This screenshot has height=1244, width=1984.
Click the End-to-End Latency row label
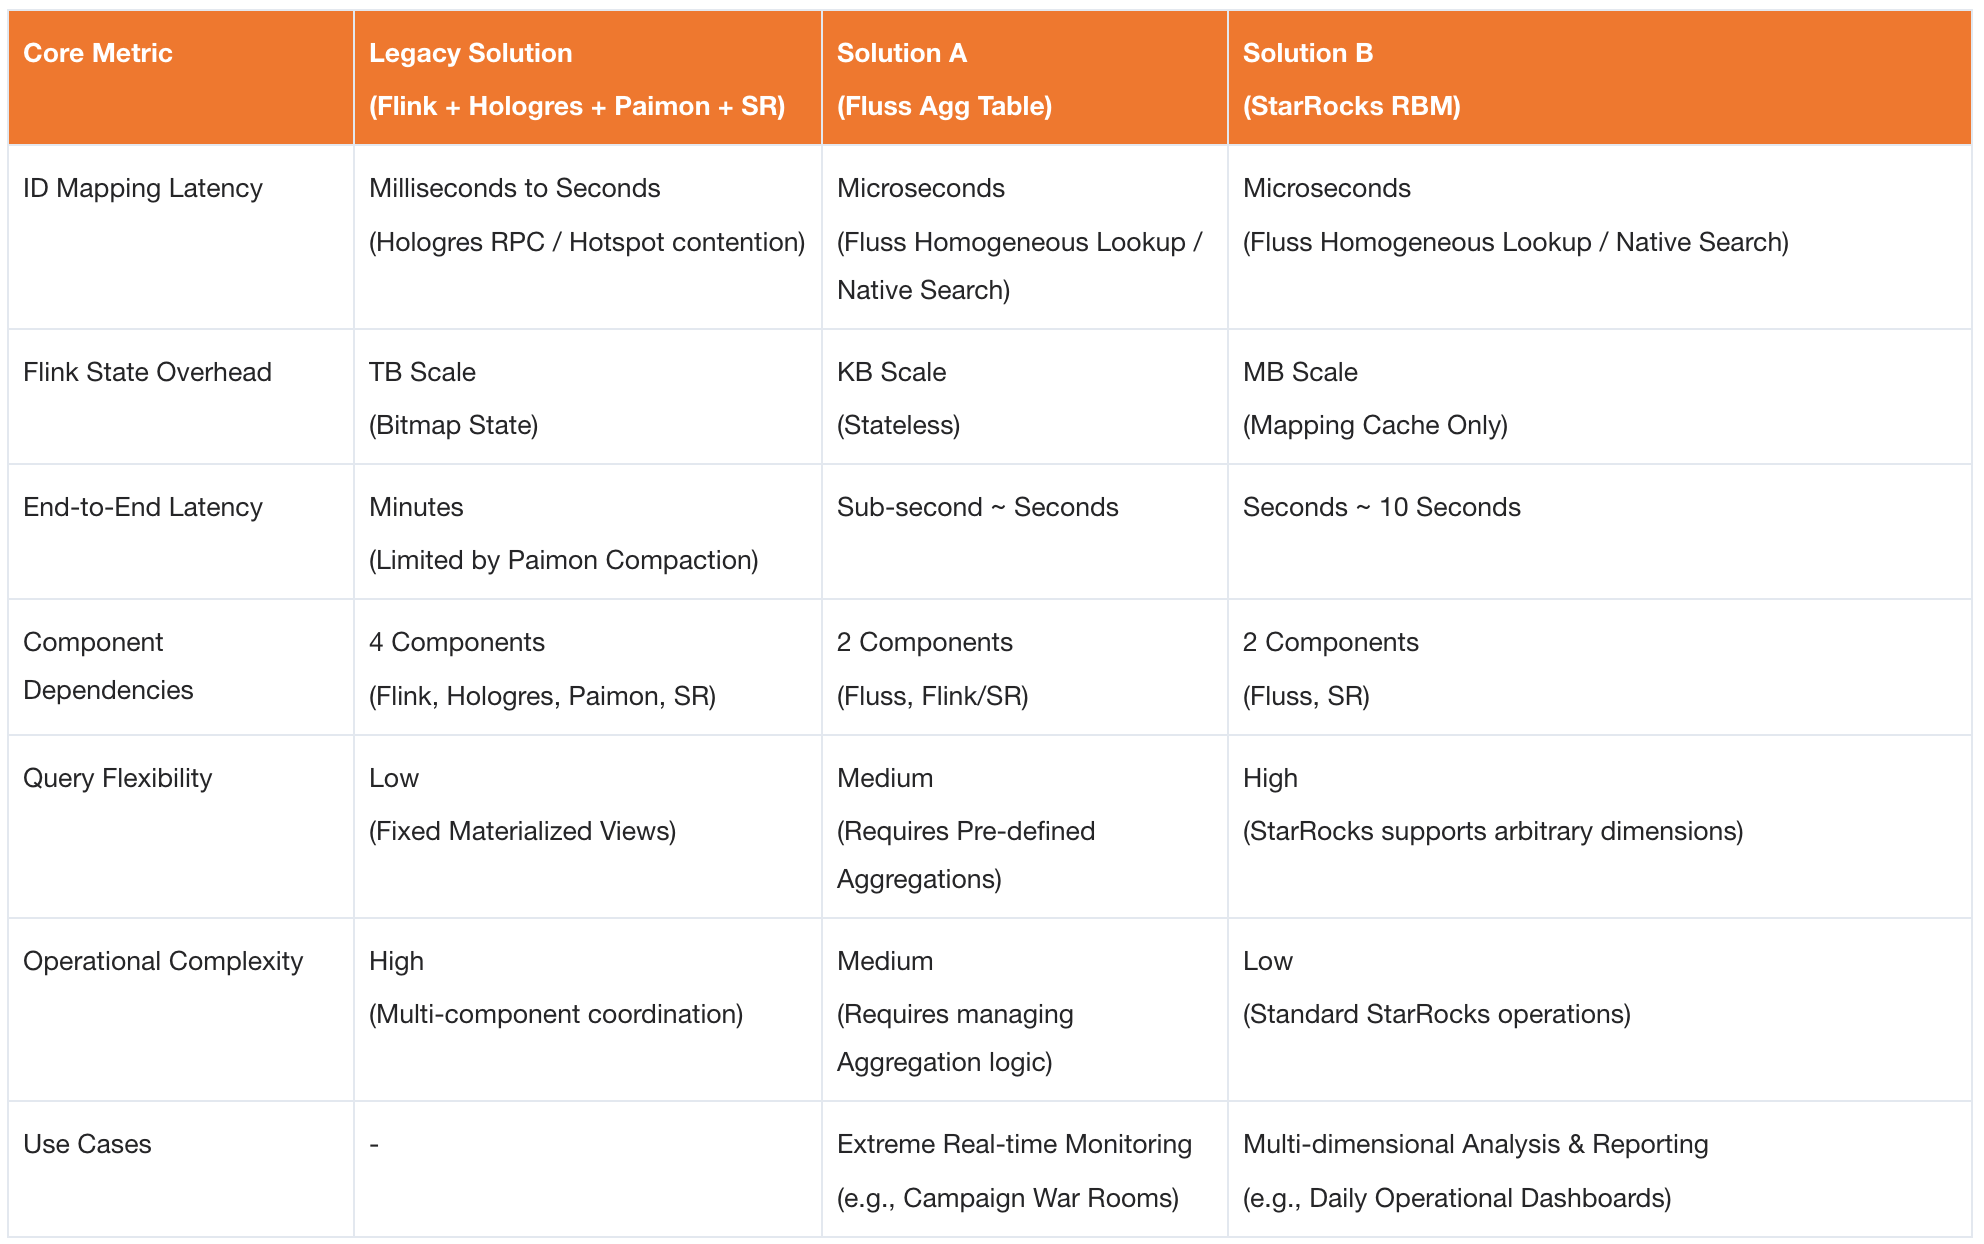tap(142, 508)
